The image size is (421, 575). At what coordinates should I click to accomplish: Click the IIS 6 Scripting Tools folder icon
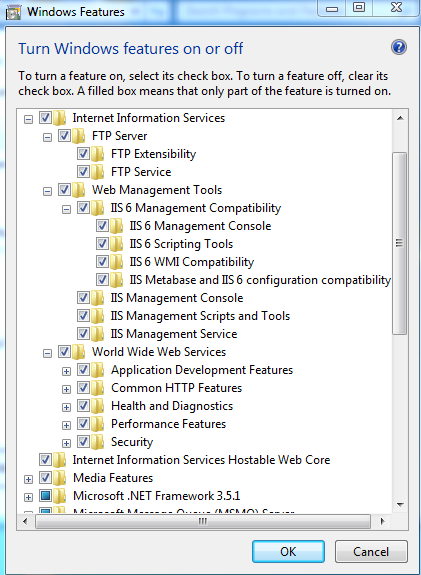tap(117, 244)
